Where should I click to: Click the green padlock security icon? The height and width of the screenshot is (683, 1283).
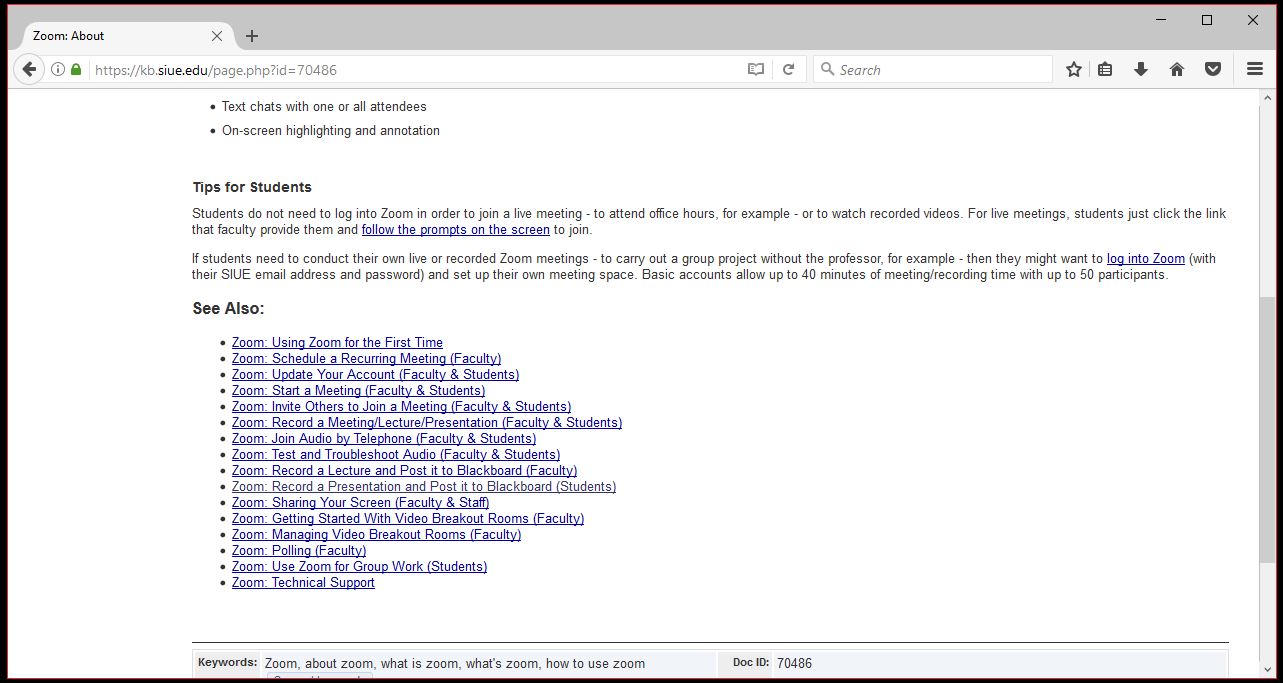[x=76, y=69]
